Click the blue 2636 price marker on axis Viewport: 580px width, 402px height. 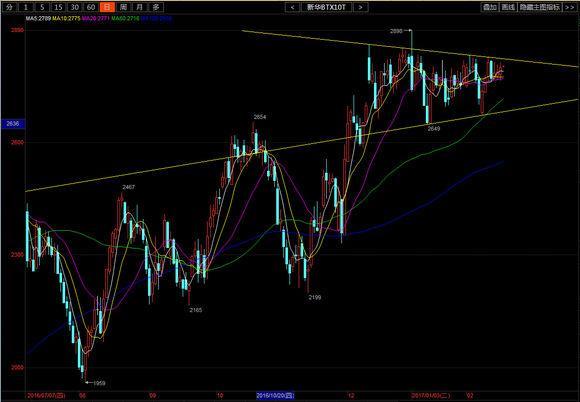click(13, 124)
